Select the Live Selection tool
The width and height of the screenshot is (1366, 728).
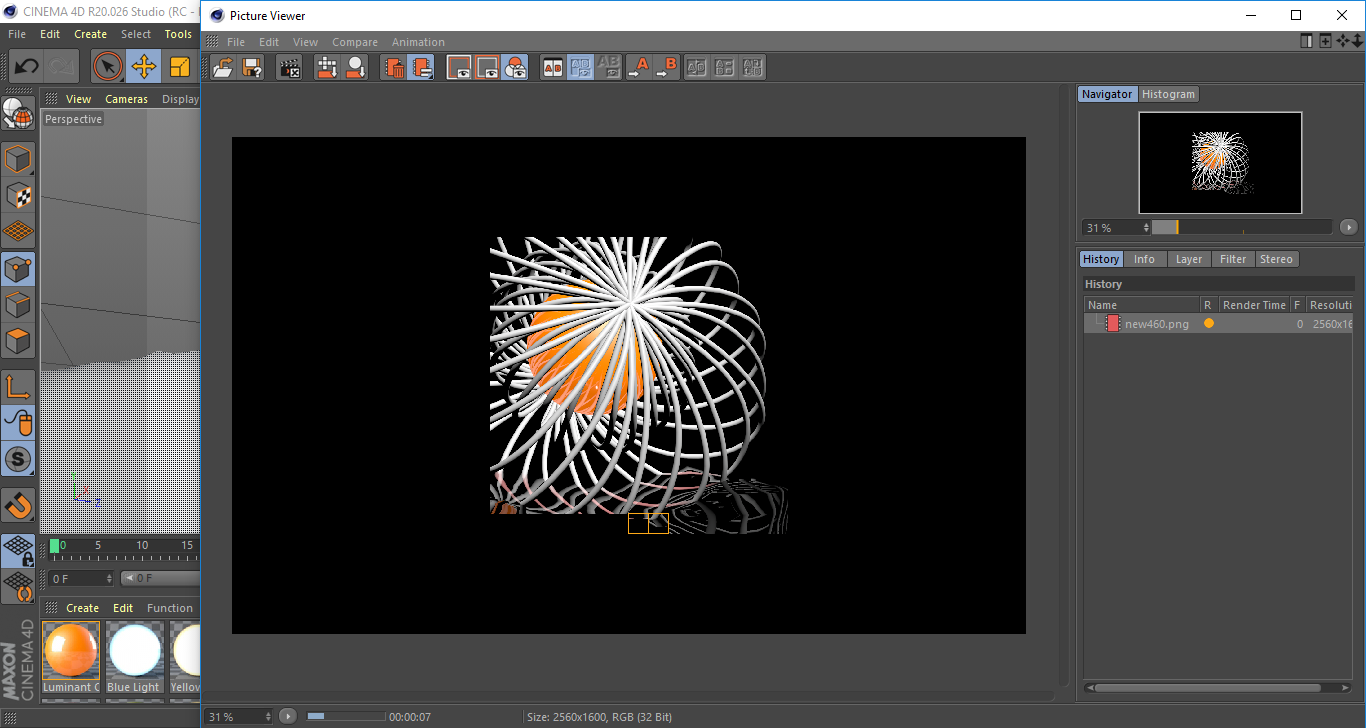108,67
